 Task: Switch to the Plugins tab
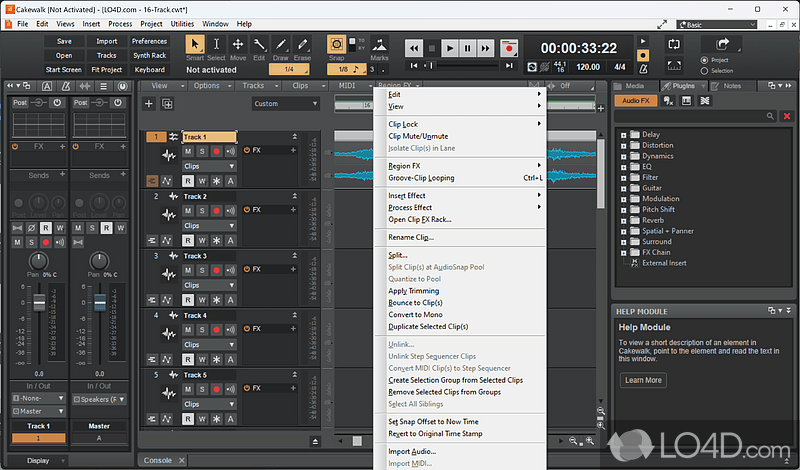point(683,86)
